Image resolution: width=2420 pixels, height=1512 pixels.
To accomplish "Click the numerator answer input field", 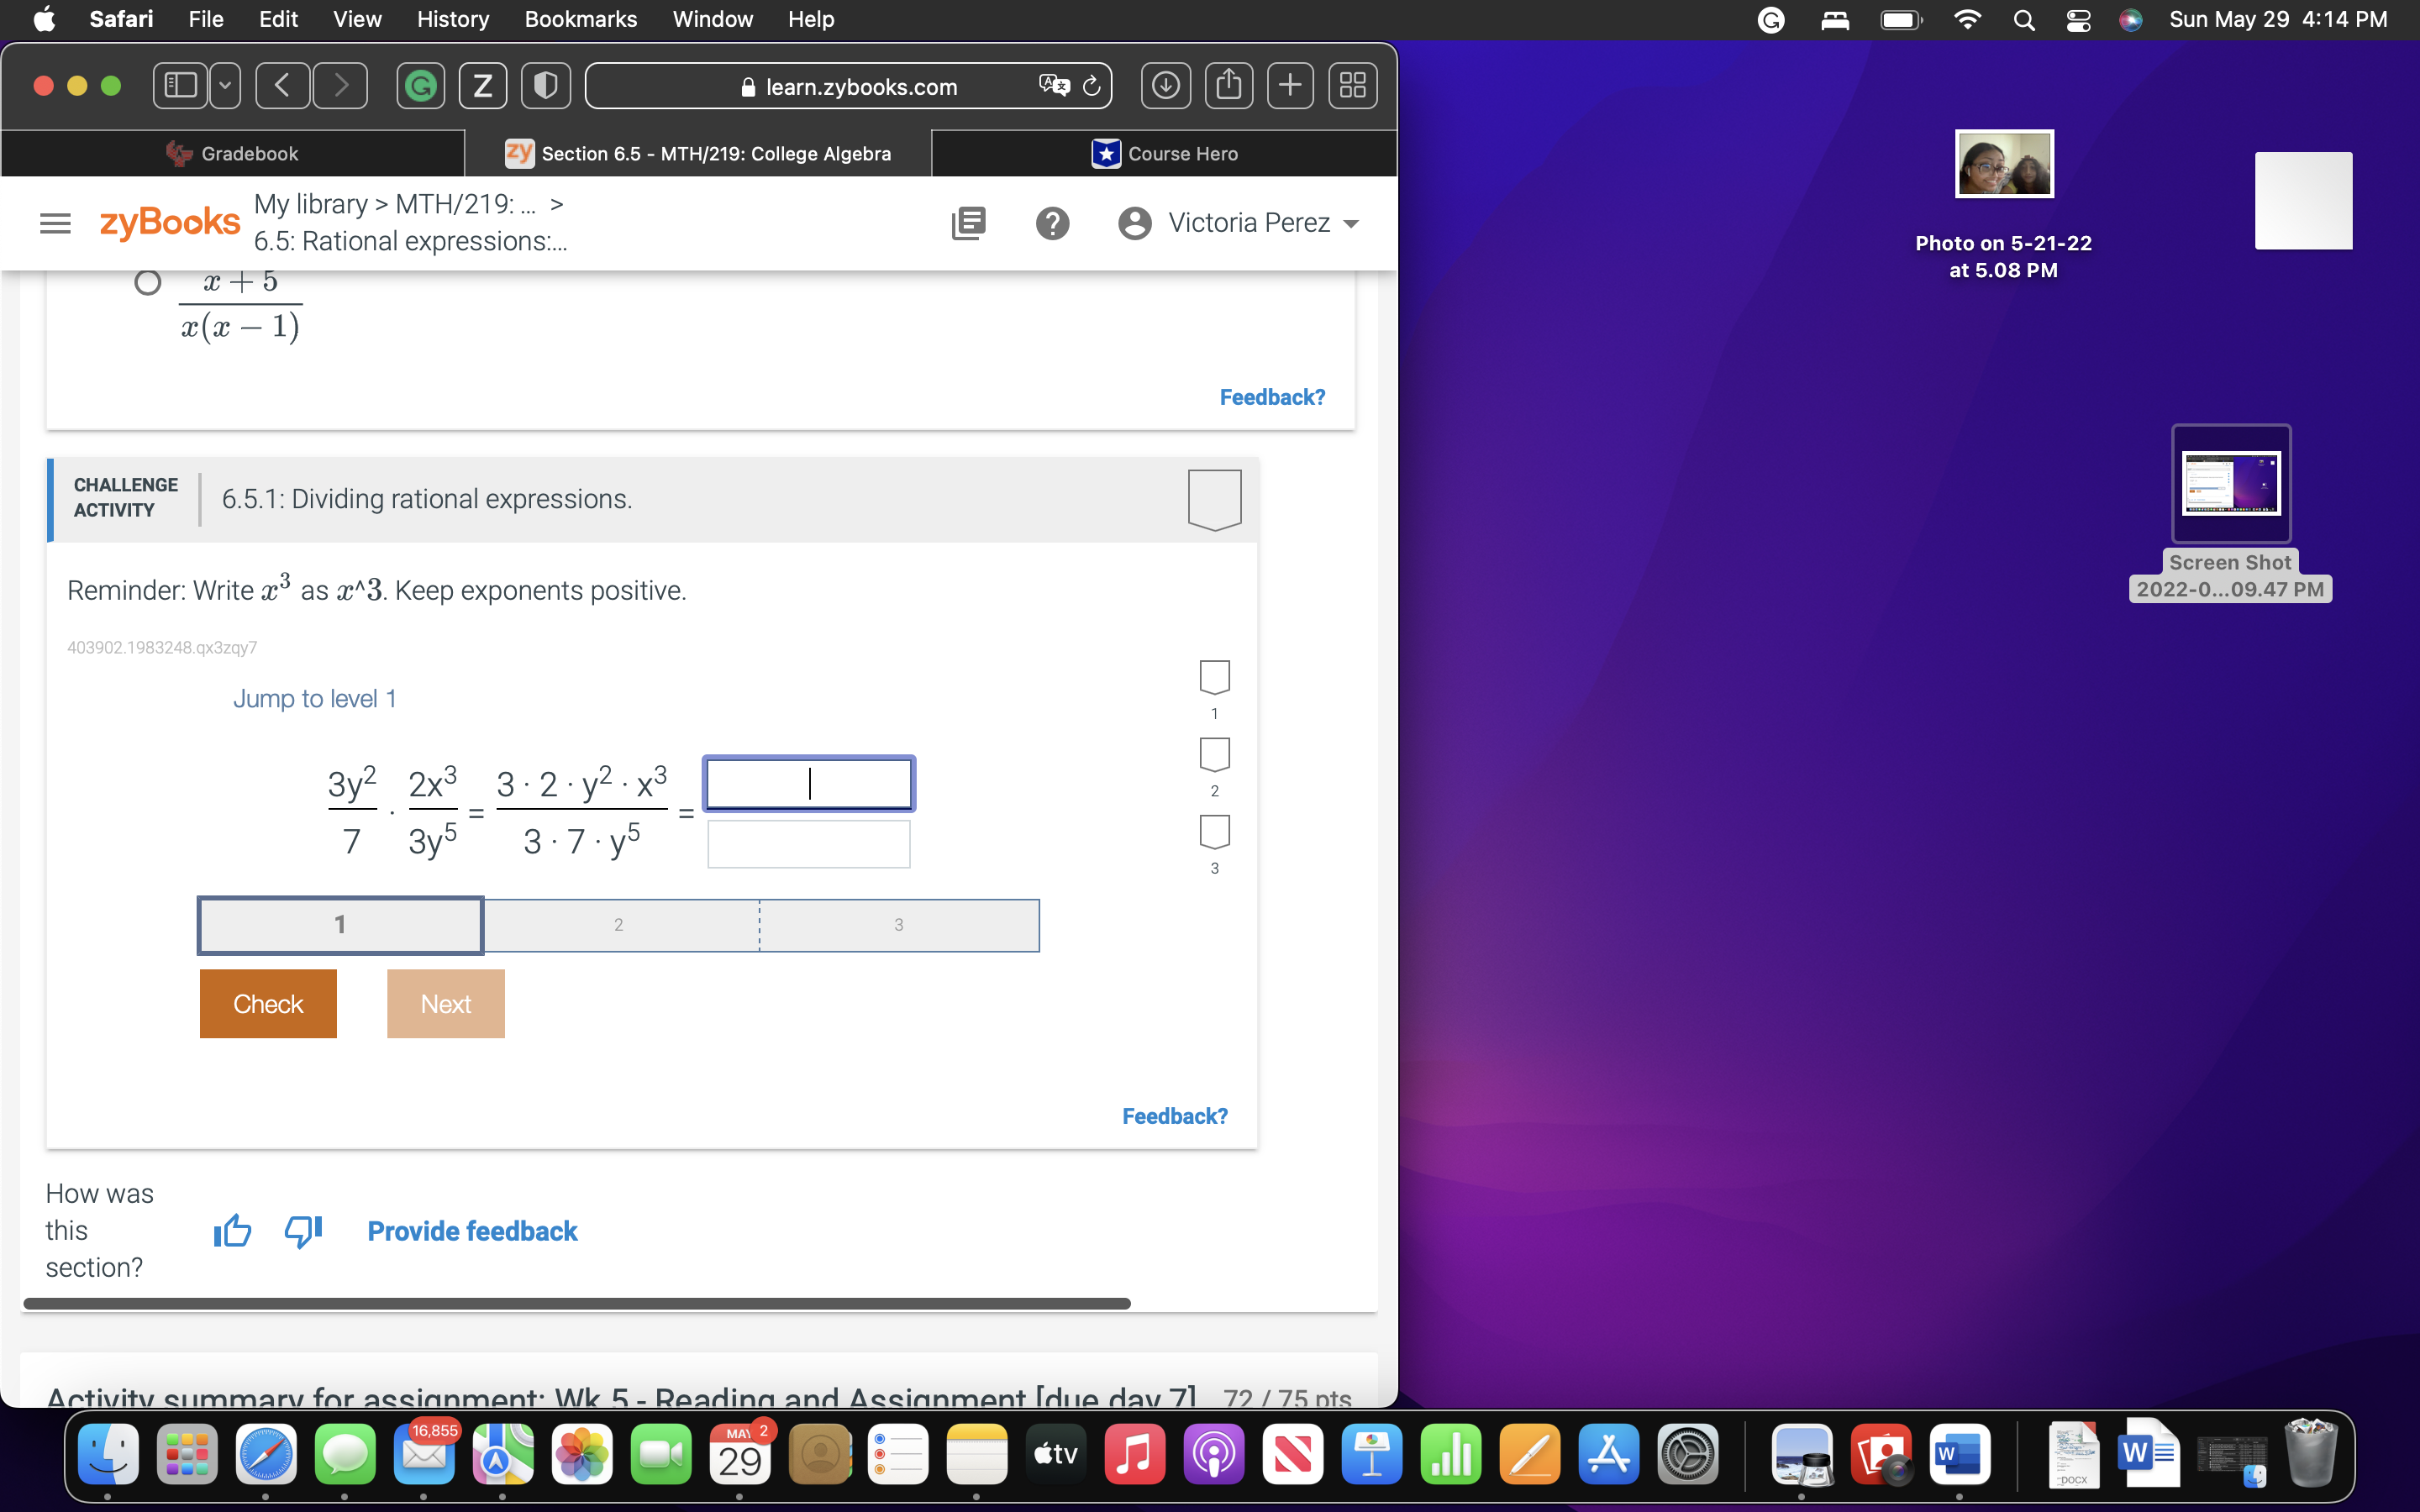I will click(x=808, y=783).
